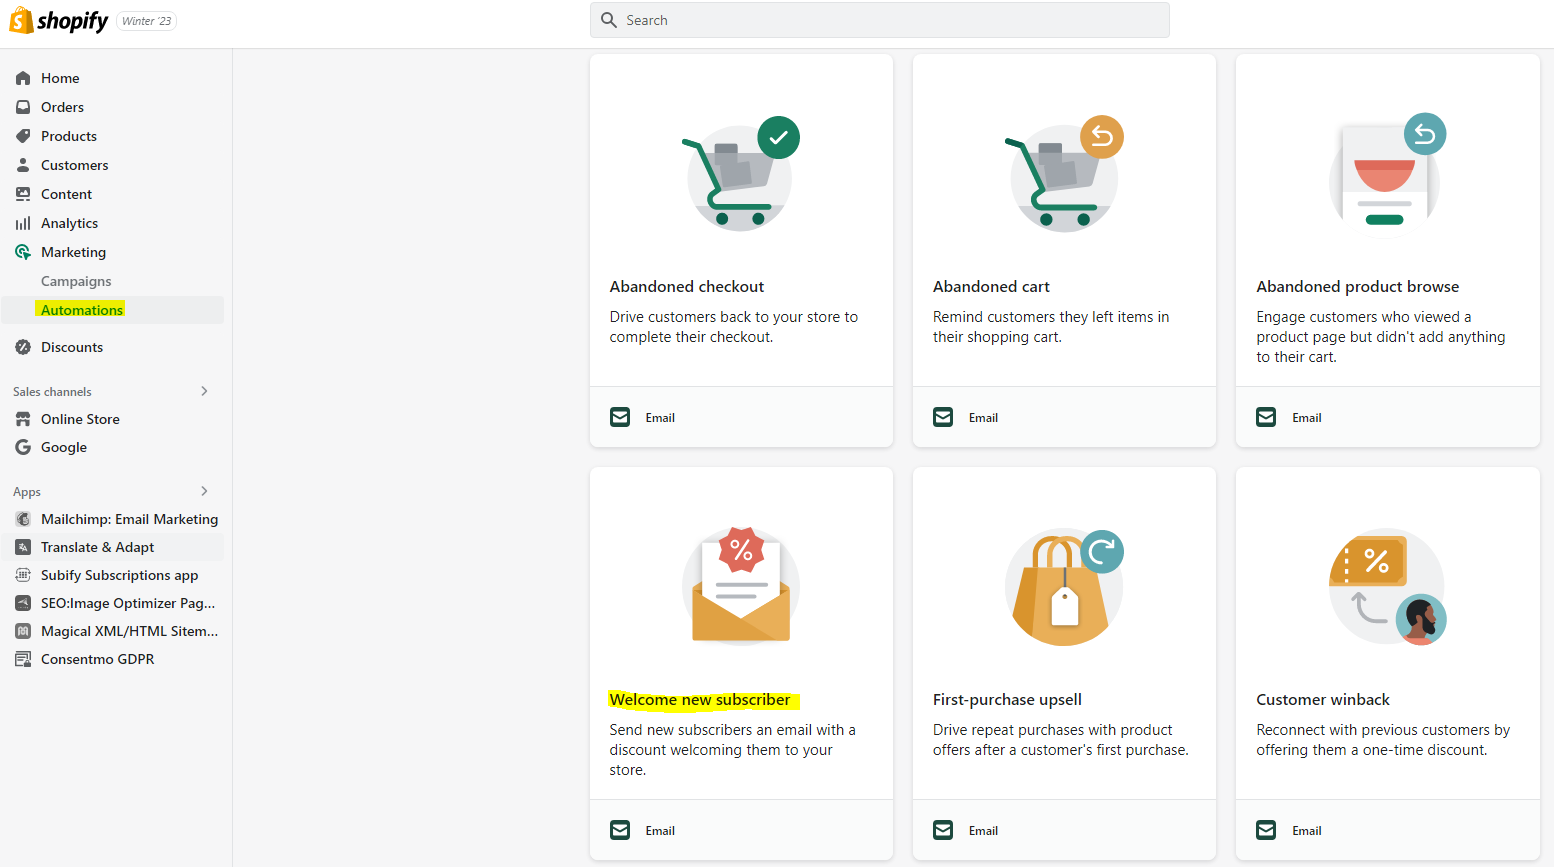1554x867 pixels.
Task: Click the Orders inbox icon
Action: point(23,107)
